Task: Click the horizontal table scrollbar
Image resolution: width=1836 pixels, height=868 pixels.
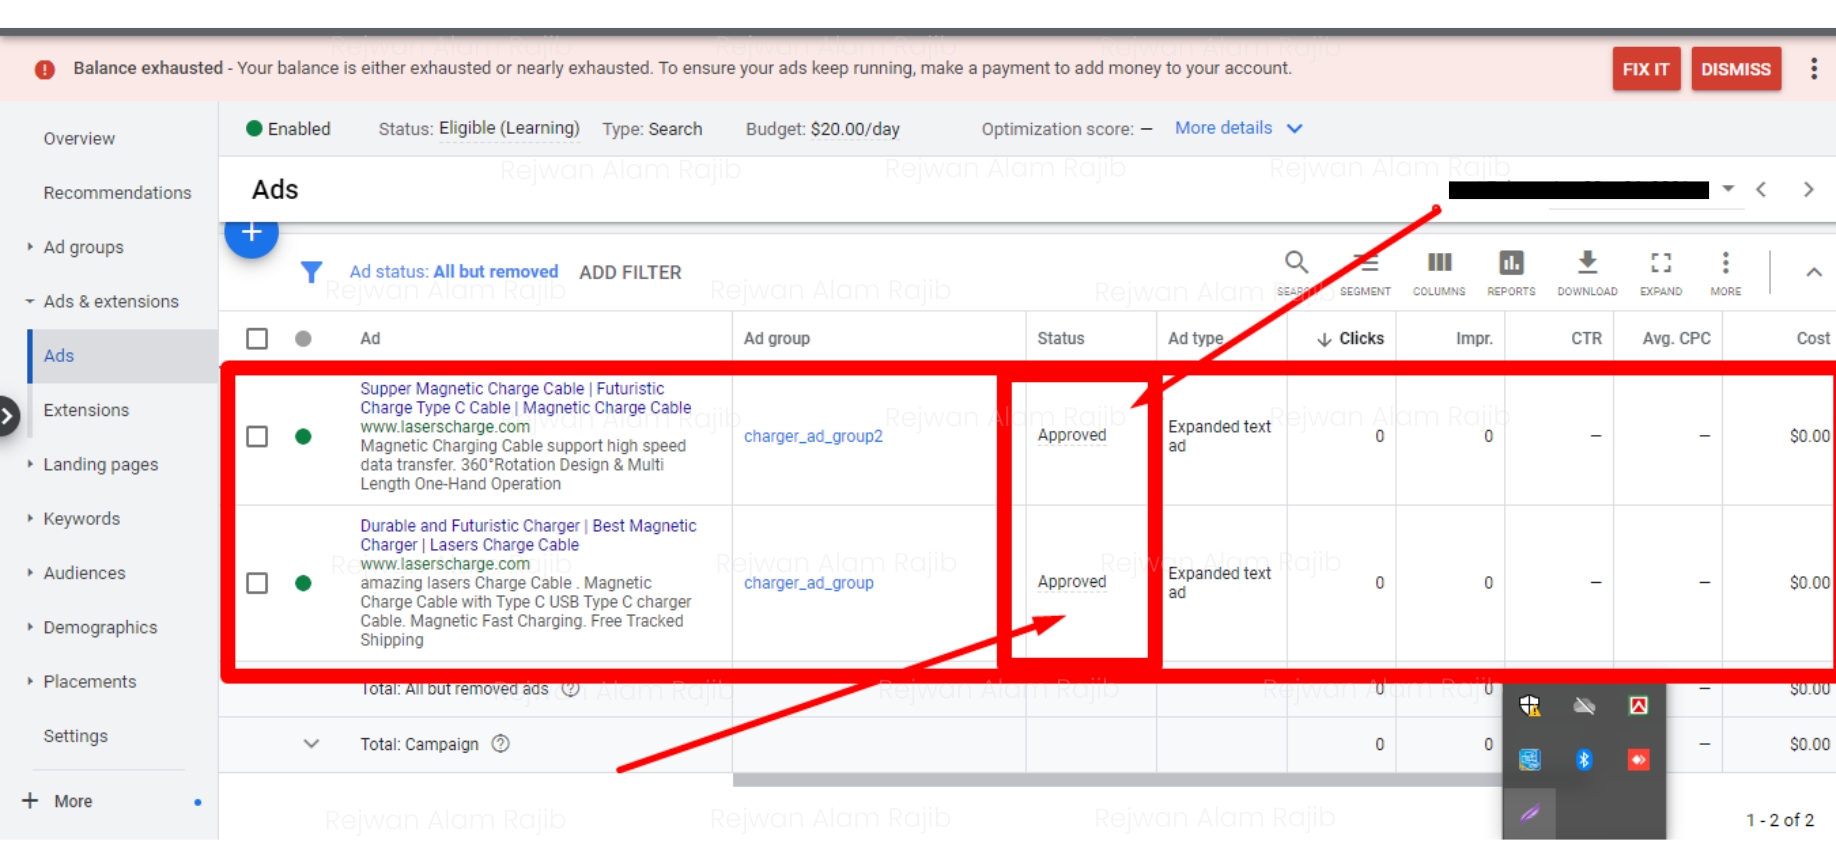Action: (x=1100, y=780)
